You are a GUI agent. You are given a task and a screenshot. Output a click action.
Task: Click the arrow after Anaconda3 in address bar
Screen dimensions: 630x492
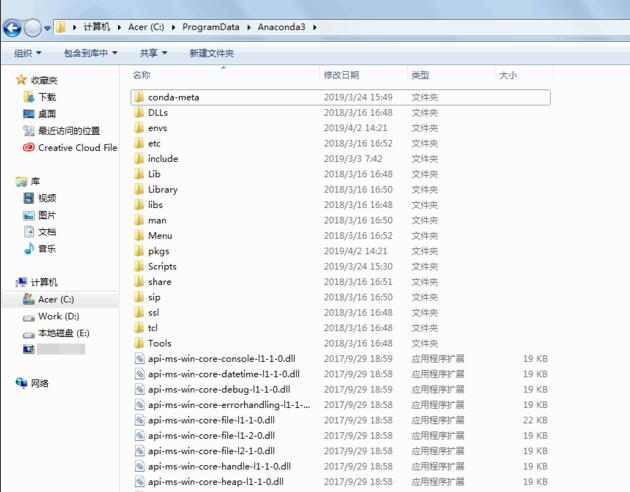click(316, 27)
